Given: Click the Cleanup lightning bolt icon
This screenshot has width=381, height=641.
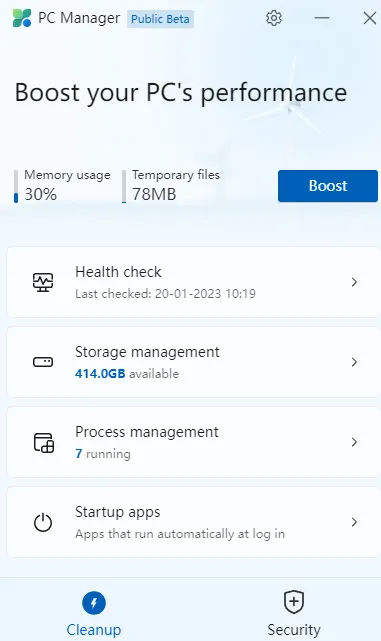Looking at the screenshot, I should click(94, 603).
